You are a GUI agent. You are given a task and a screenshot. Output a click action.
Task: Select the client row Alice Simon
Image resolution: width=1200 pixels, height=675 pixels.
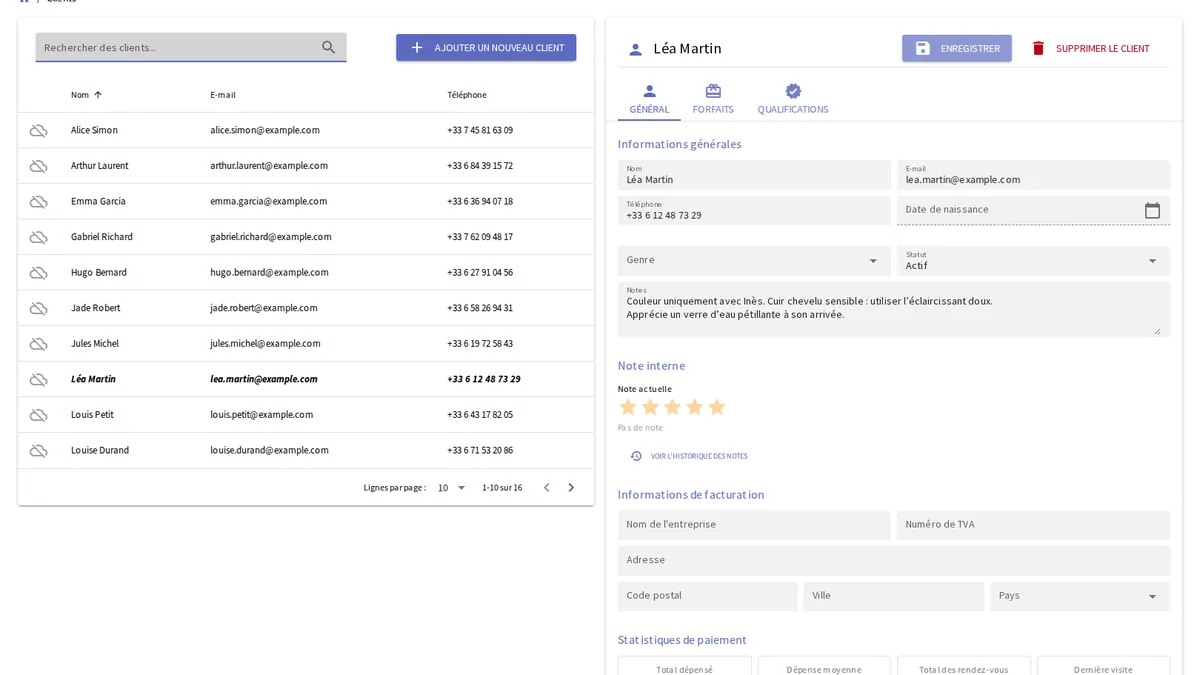pyautogui.click(x=306, y=130)
